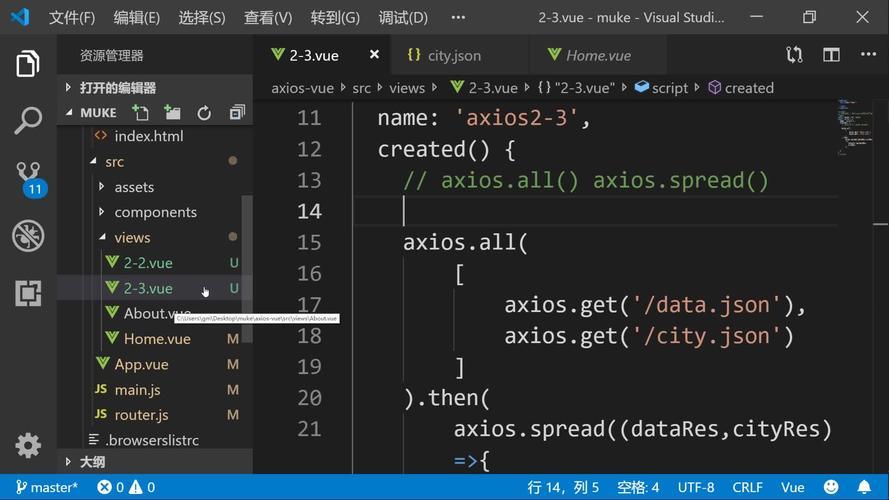Collapse the views folder
Screen dimensions: 889x500
tap(132, 238)
